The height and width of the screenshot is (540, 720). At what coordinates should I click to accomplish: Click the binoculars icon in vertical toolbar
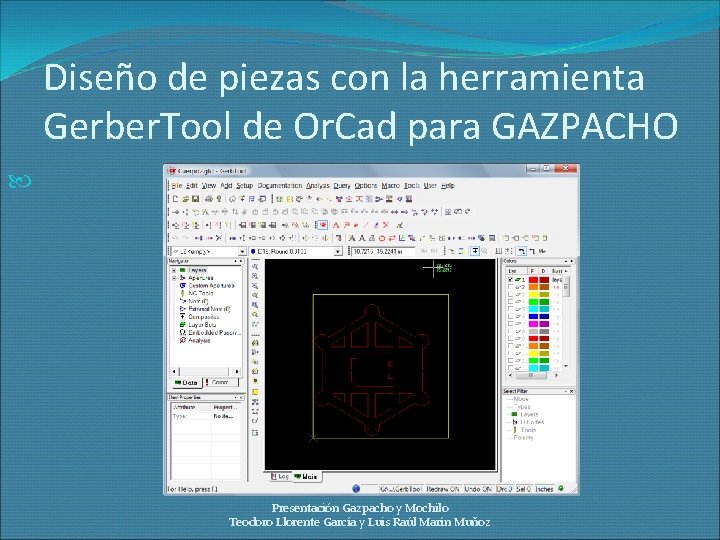(x=255, y=343)
